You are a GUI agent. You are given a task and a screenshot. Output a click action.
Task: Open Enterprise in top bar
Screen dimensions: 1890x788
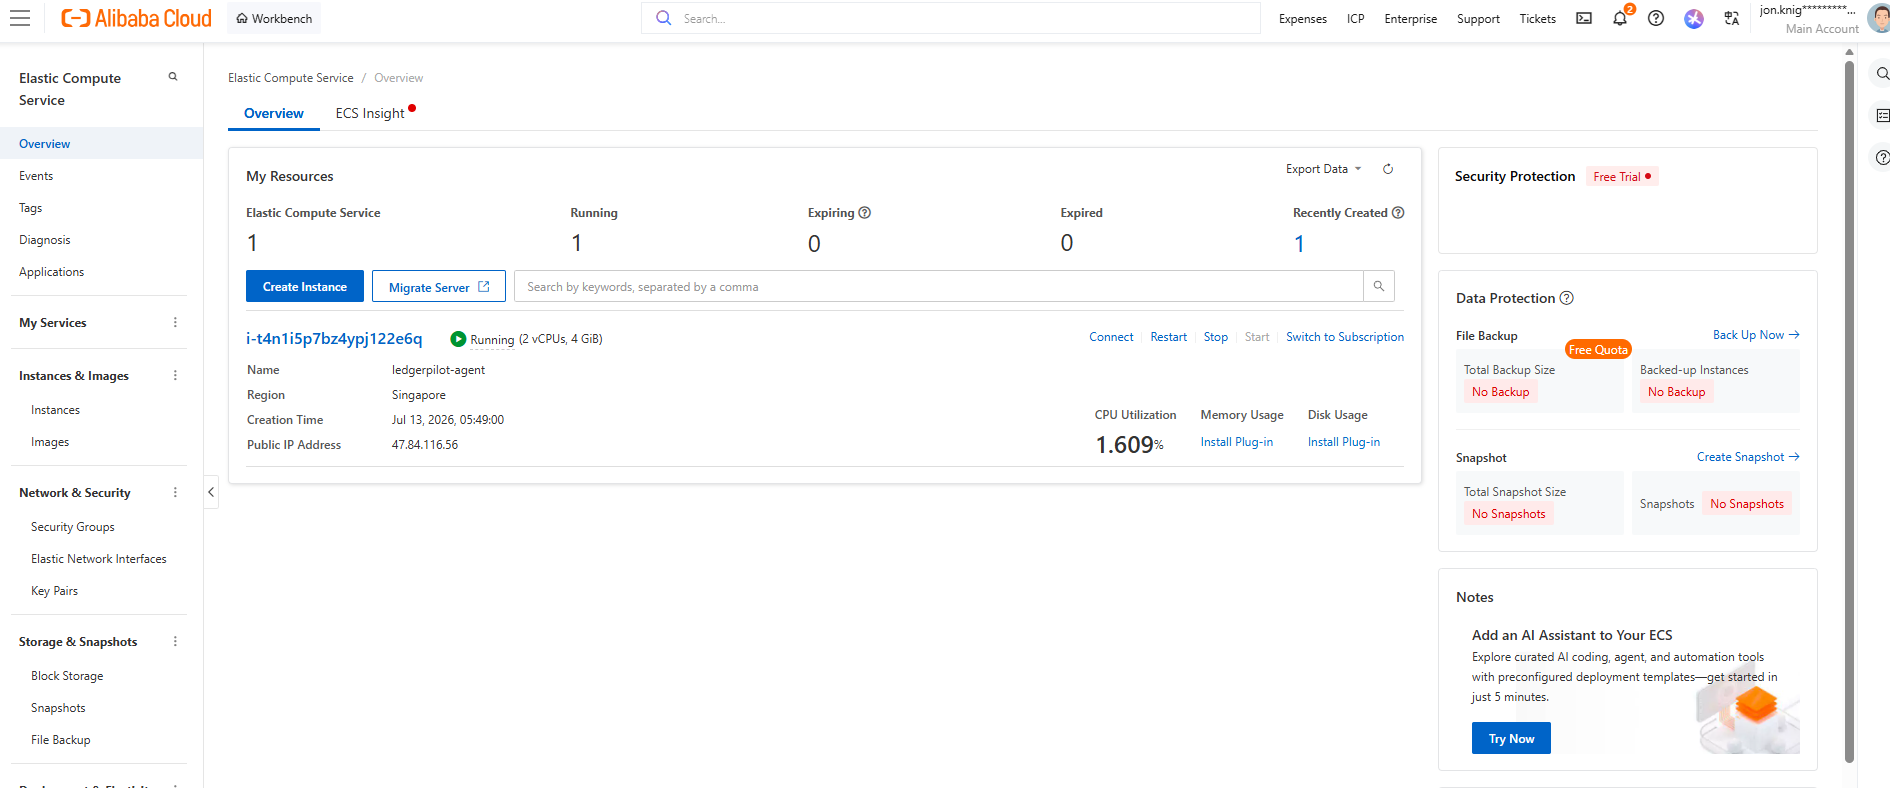click(x=1411, y=19)
